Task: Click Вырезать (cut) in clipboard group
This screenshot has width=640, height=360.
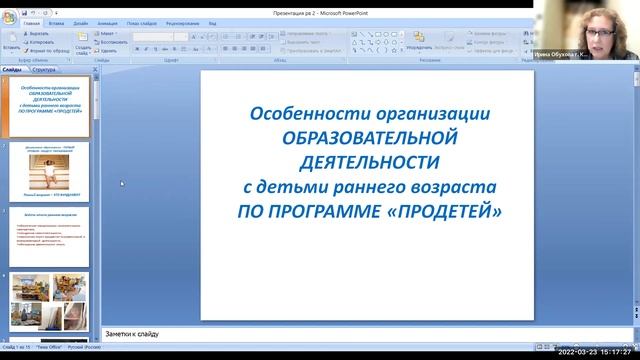Action: [36, 33]
